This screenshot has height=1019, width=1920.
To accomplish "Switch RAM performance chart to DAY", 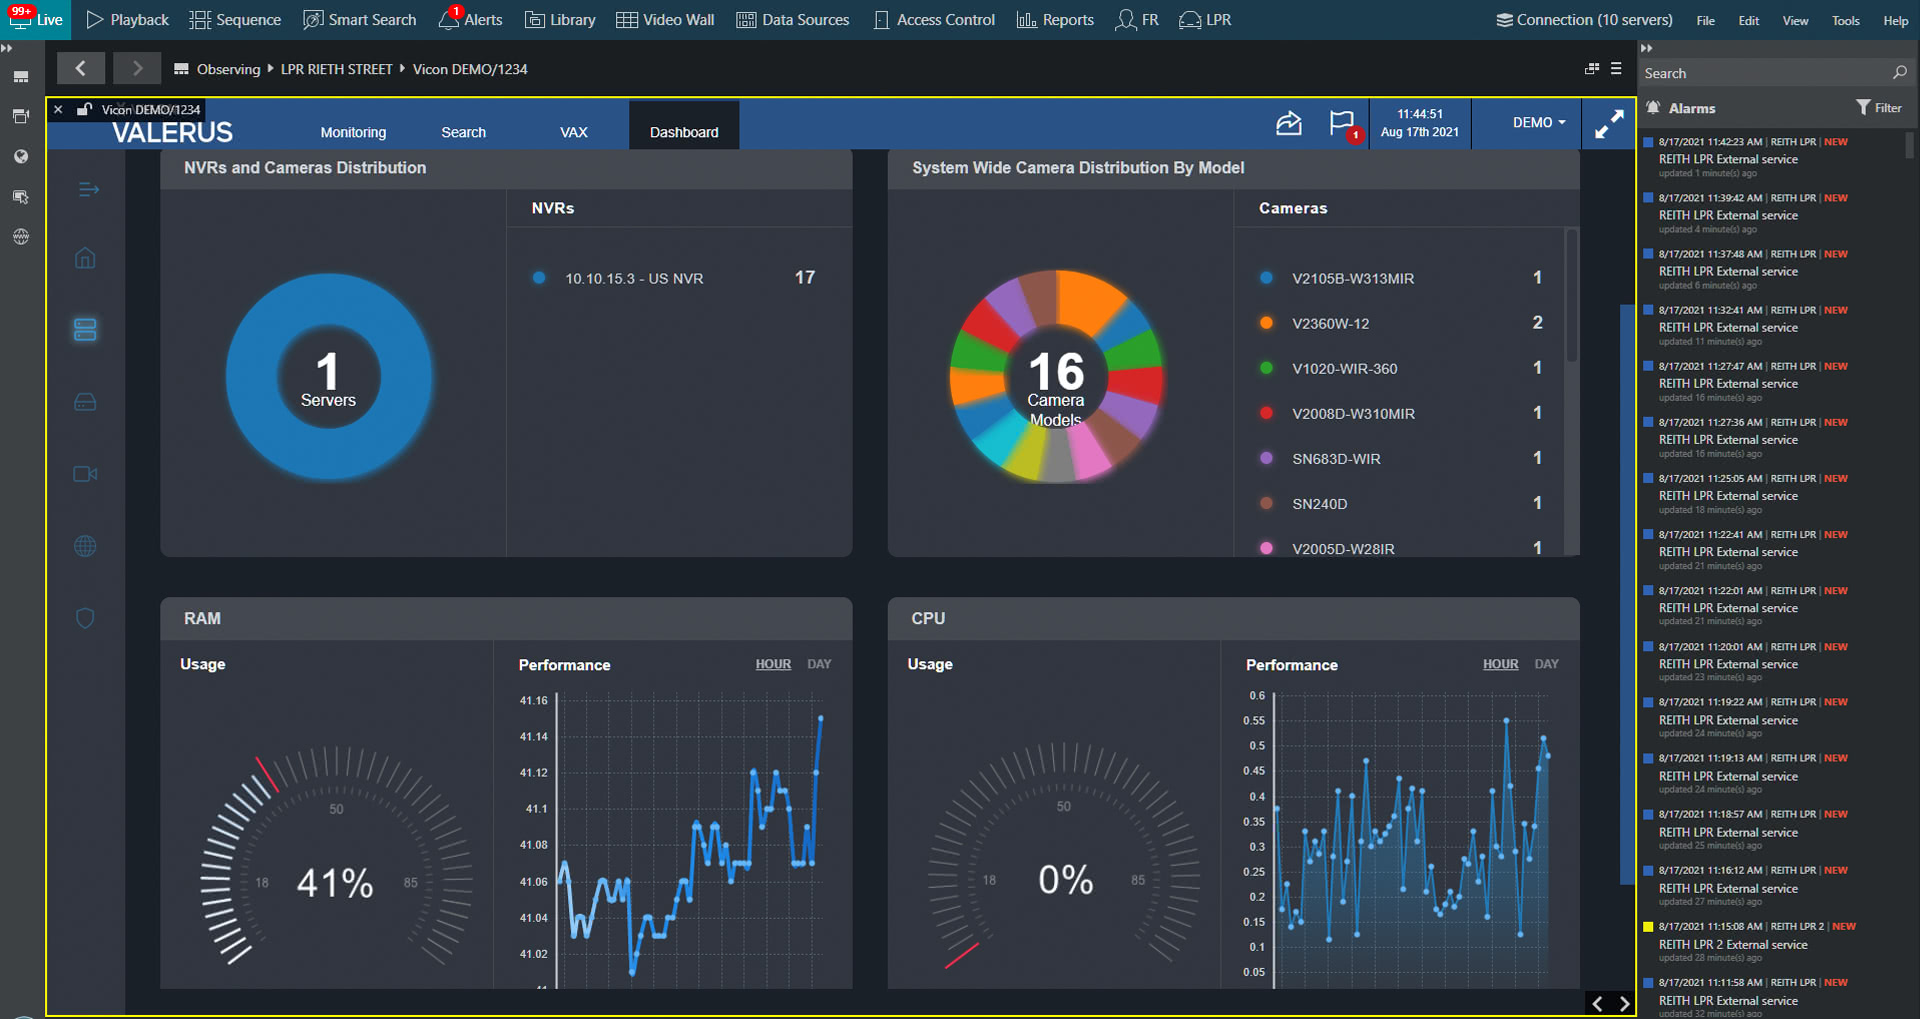I will click(x=819, y=664).
